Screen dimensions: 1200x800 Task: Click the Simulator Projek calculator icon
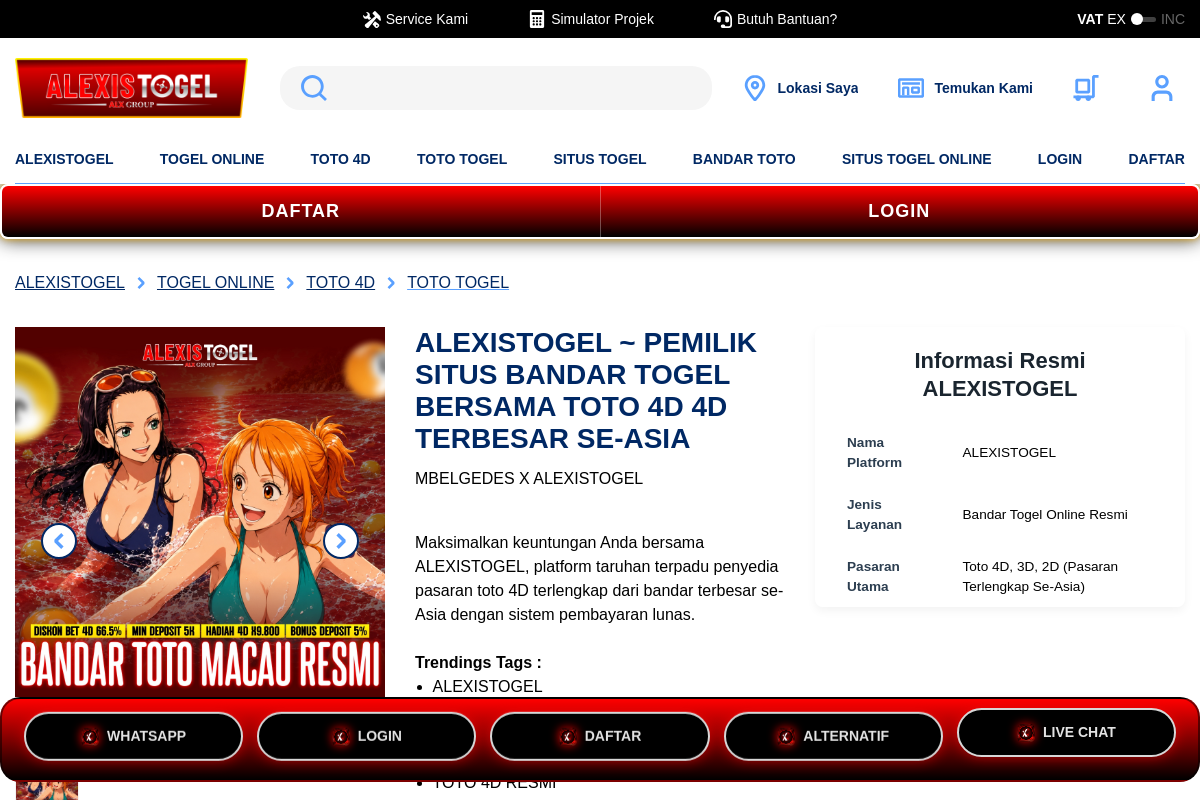537,19
